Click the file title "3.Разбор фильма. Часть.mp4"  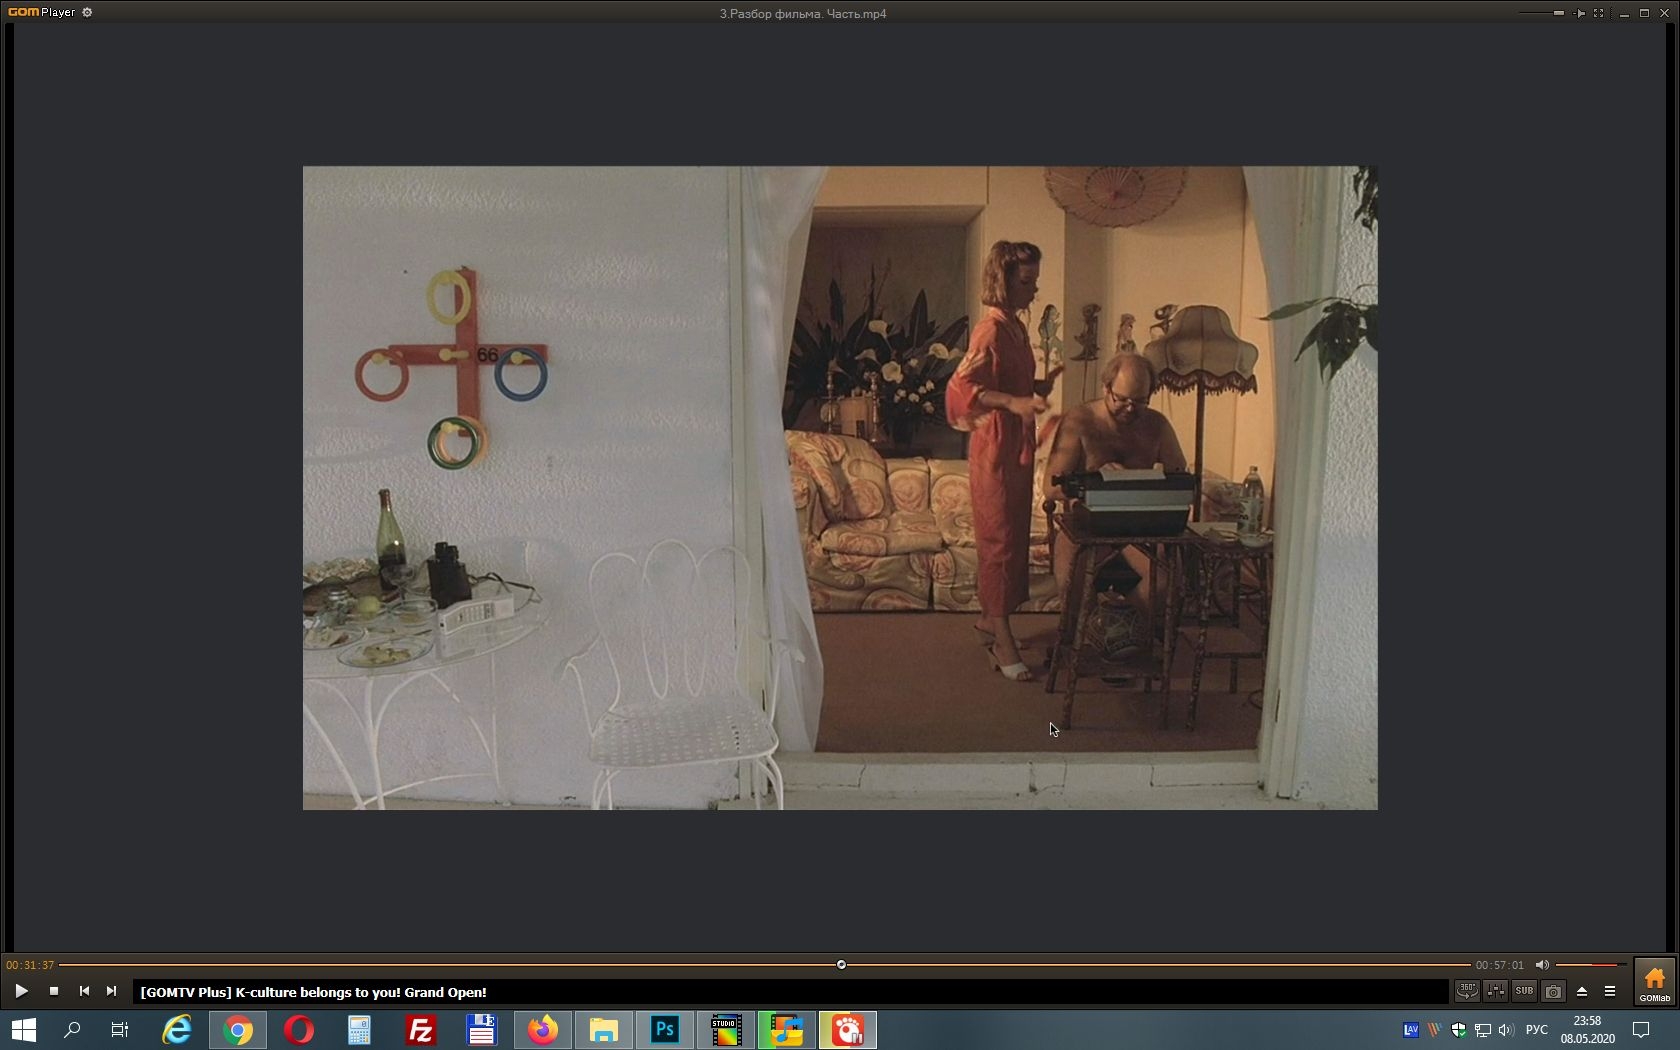803,13
